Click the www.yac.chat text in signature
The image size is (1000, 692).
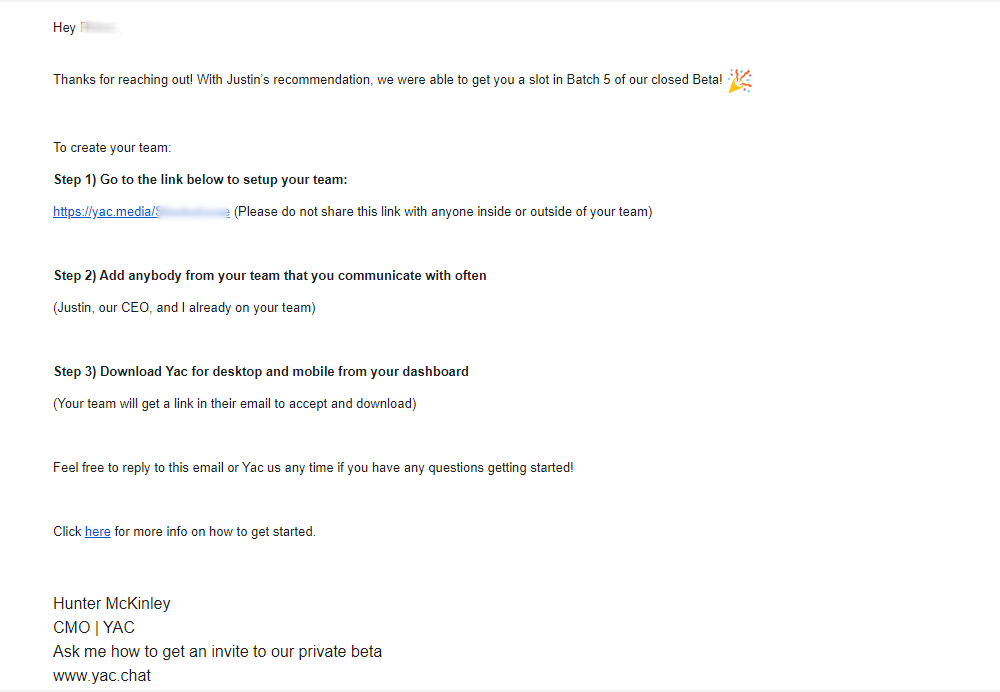coord(102,675)
